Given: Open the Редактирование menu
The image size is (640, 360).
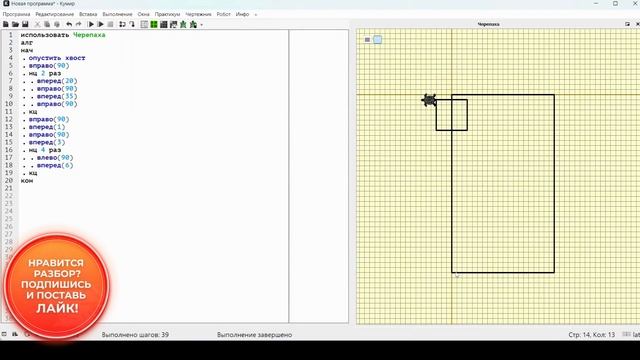Looking at the screenshot, I should click(x=55, y=14).
